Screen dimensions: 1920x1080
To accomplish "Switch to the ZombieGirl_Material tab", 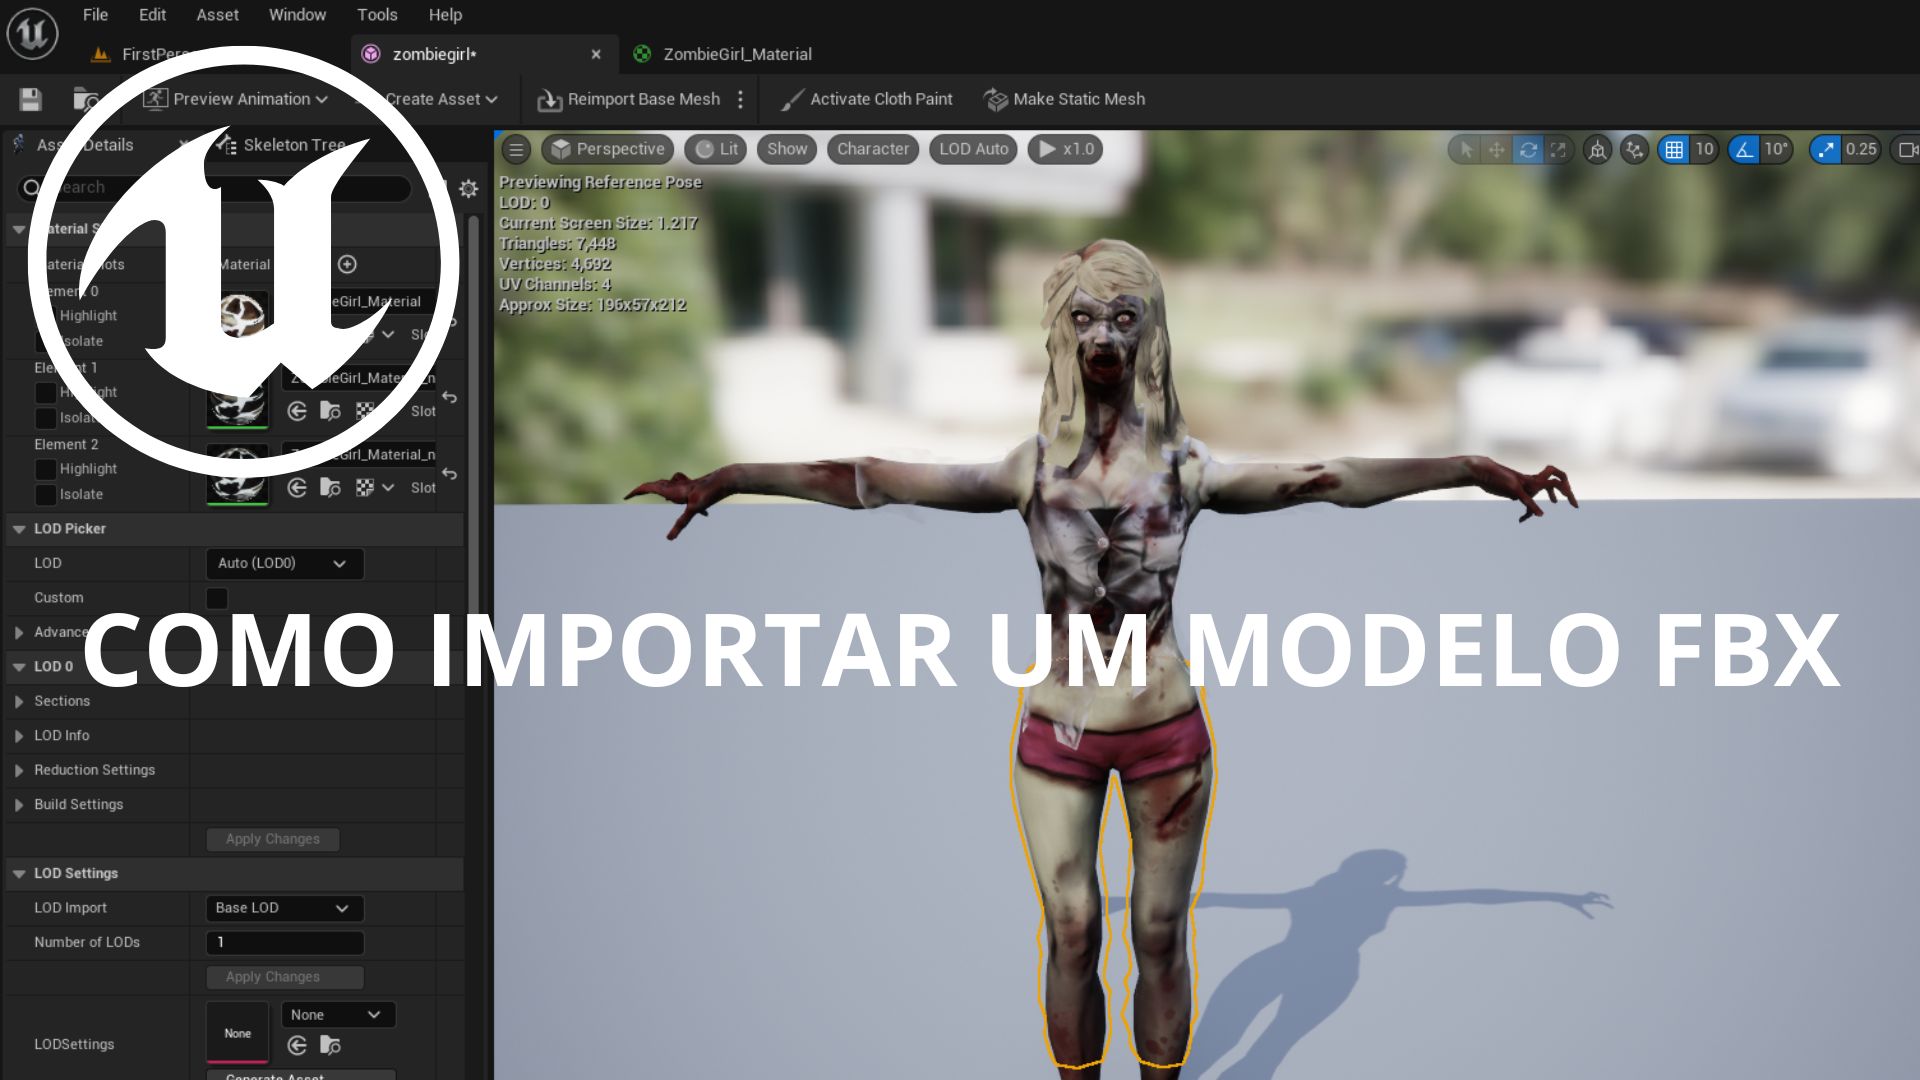I will [x=737, y=54].
